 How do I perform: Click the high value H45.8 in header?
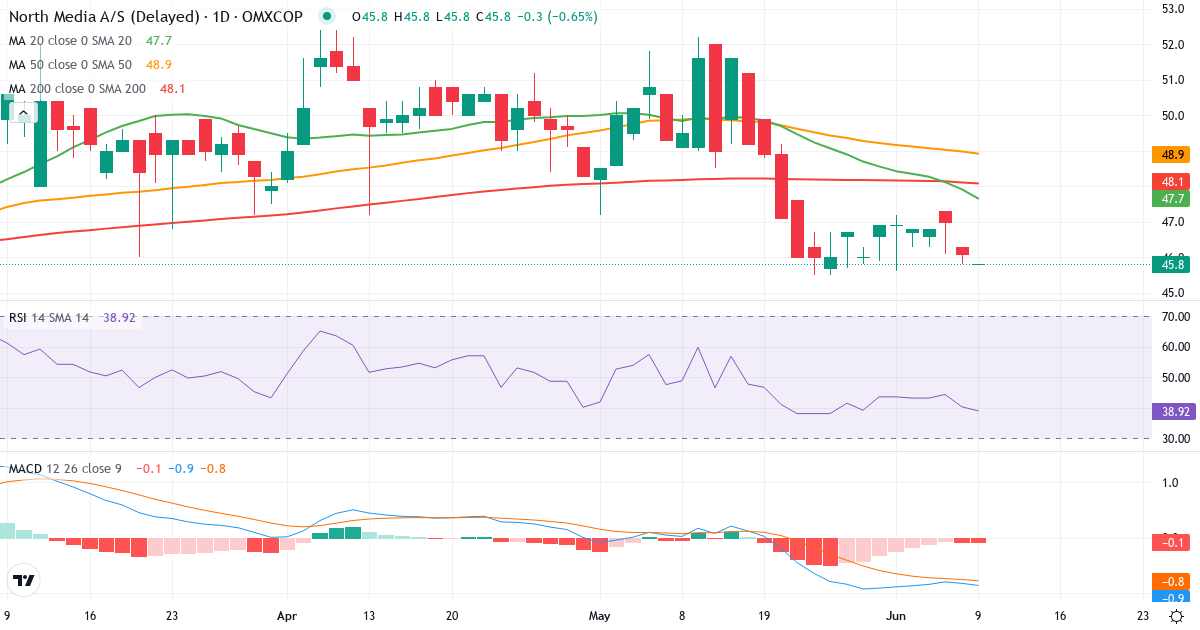[x=412, y=16]
